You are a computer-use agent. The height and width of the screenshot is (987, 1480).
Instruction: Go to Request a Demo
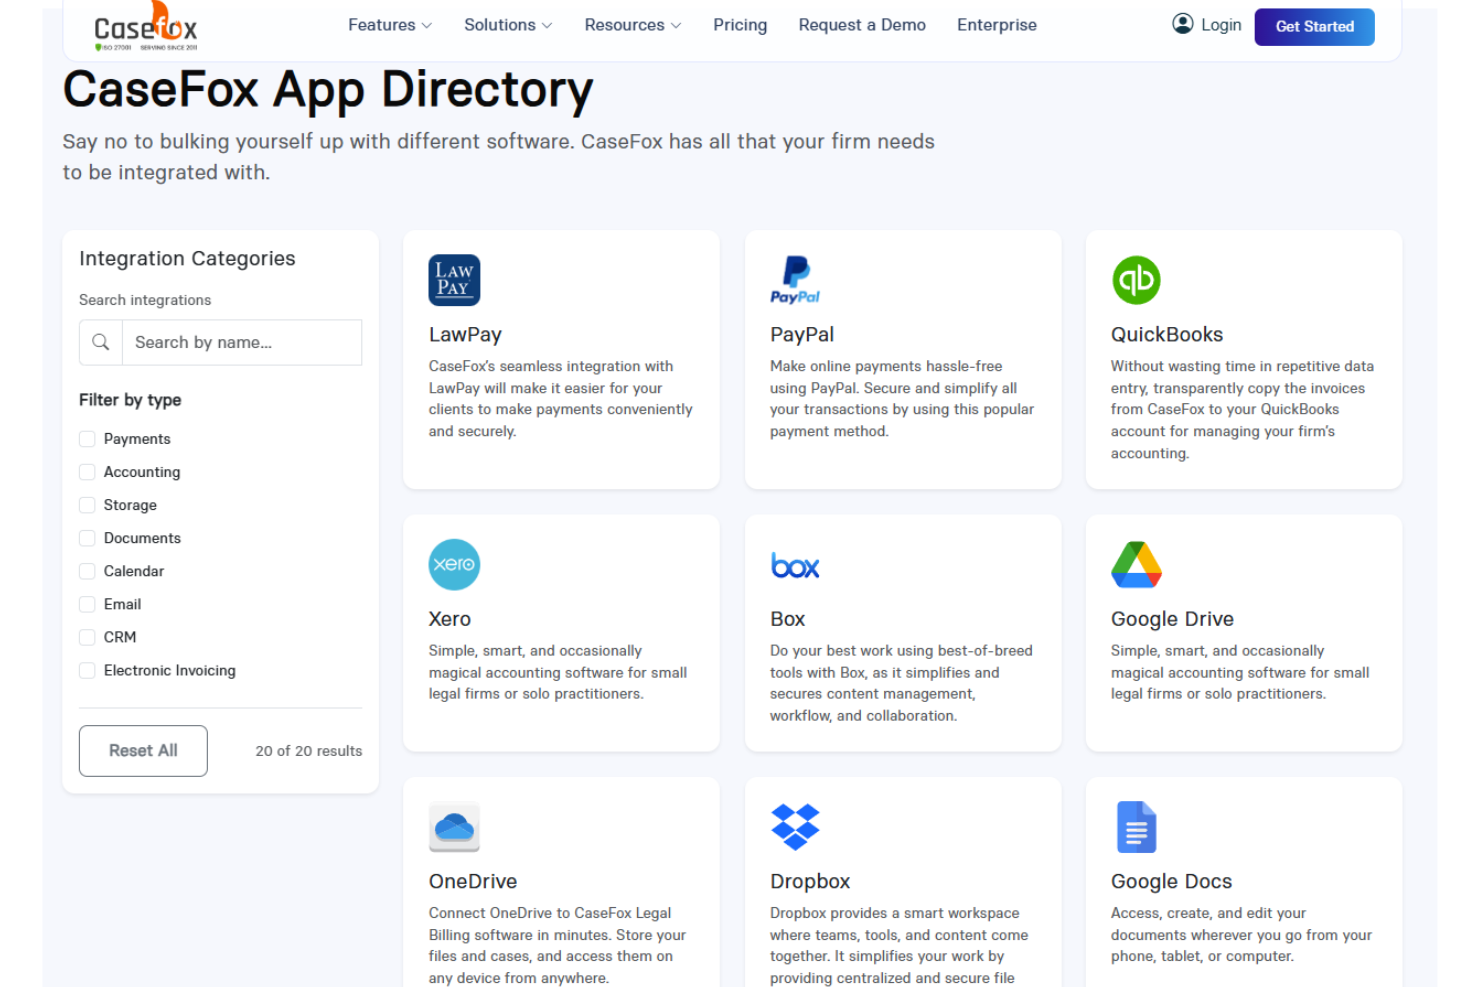tap(862, 25)
